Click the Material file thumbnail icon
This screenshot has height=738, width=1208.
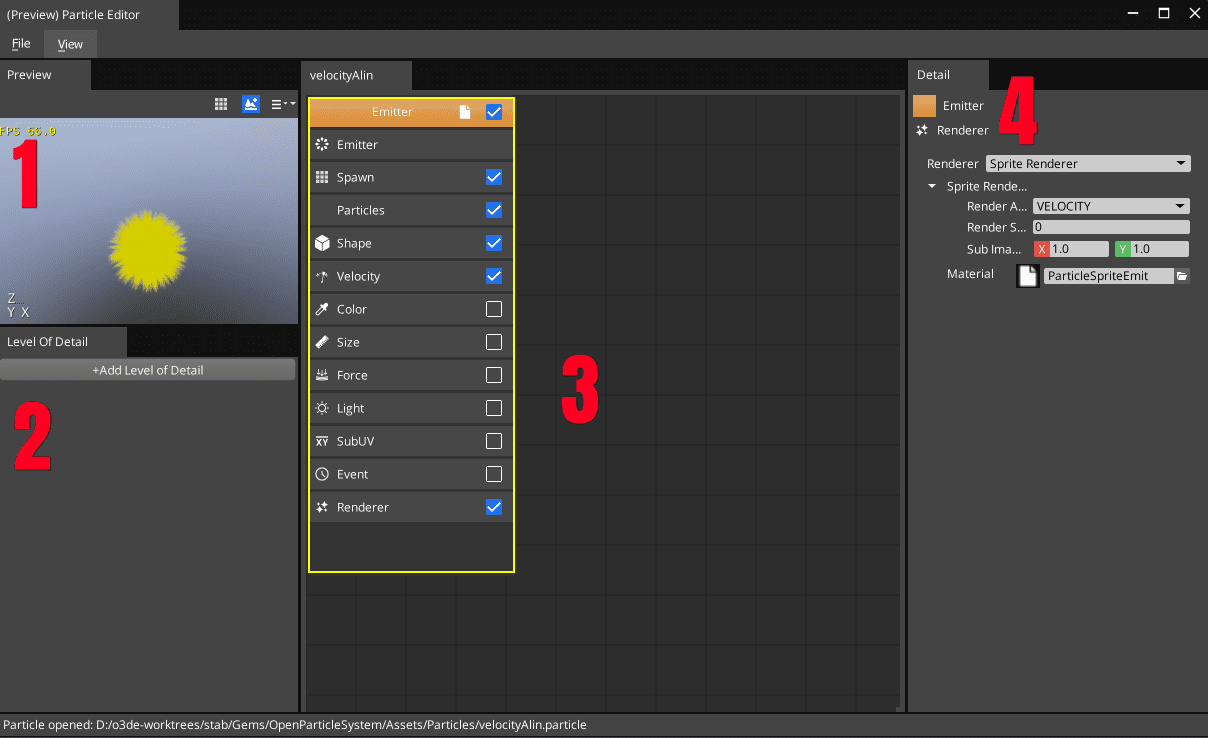point(1028,276)
